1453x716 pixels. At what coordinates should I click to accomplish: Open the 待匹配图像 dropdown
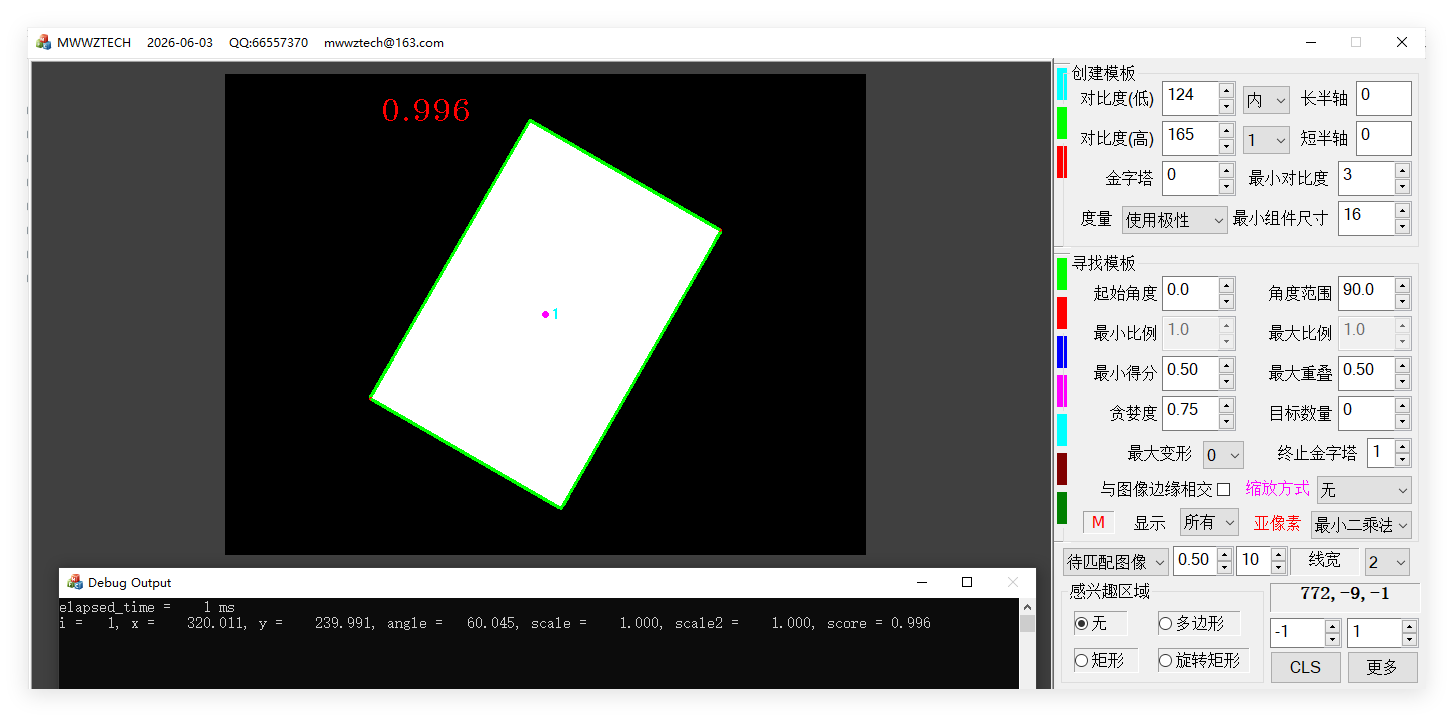pos(1115,562)
